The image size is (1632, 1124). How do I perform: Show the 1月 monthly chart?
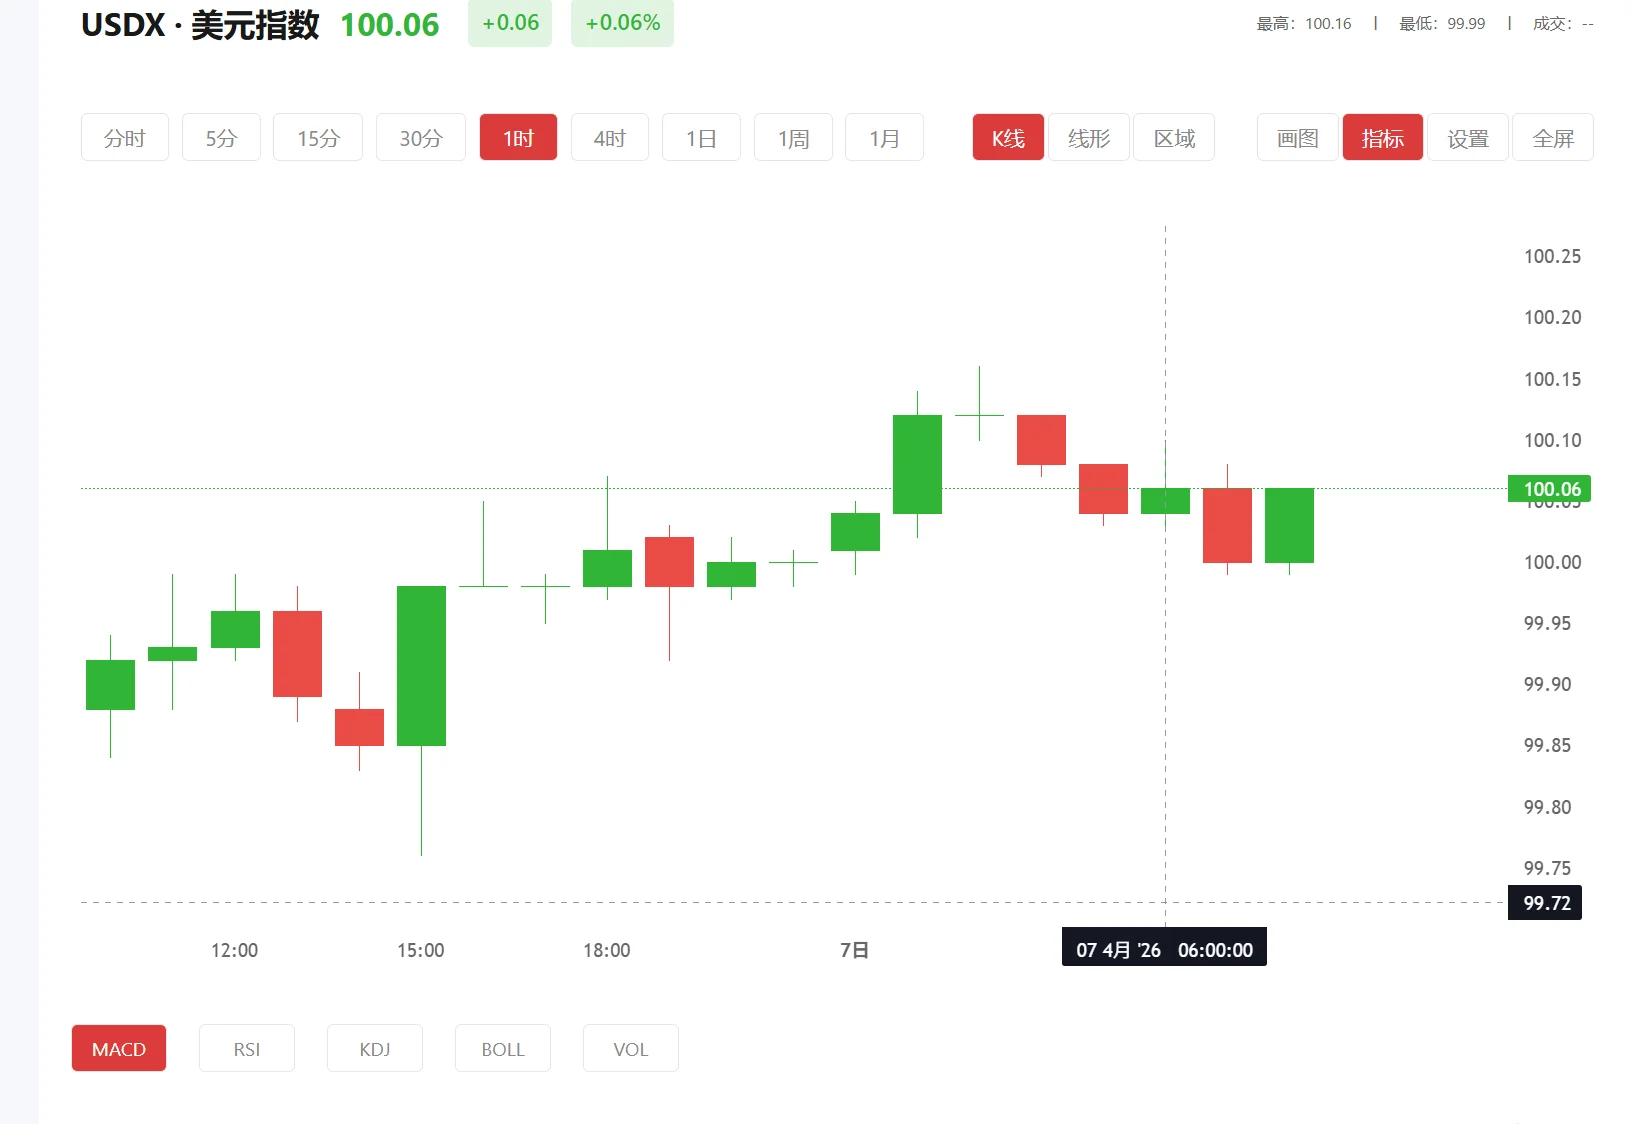884,138
